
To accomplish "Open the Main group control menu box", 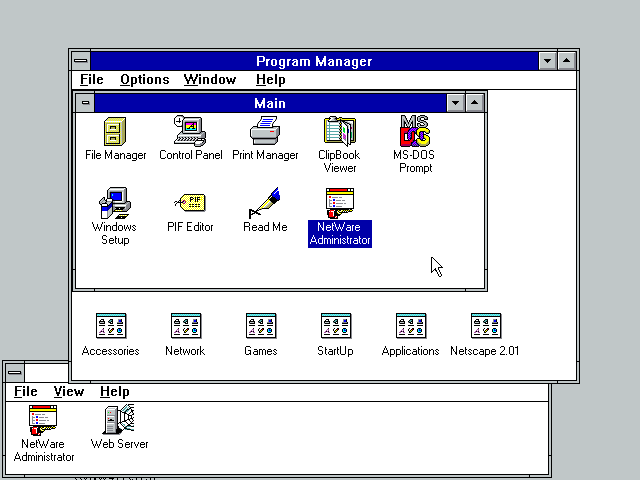I will coord(85,102).
